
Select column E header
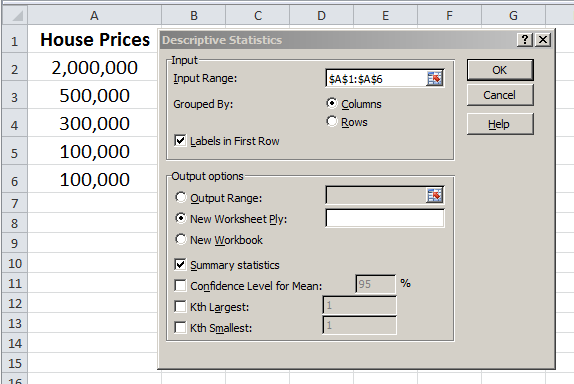coord(385,16)
